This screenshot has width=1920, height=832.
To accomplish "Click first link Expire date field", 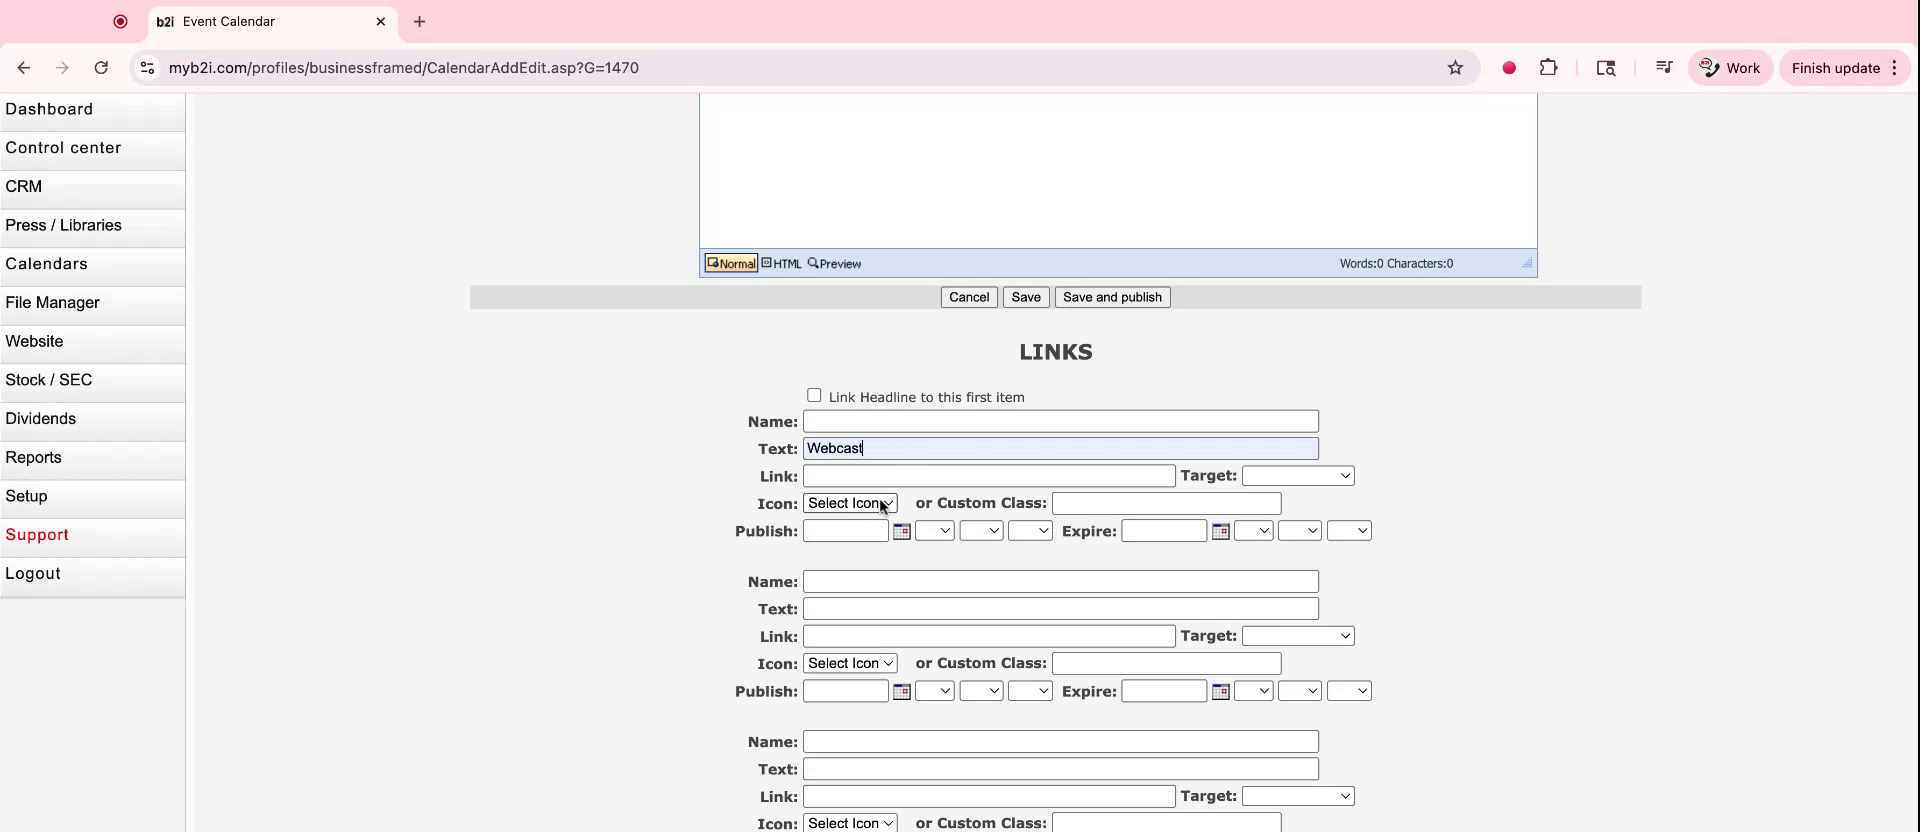I will pyautogui.click(x=1164, y=531).
